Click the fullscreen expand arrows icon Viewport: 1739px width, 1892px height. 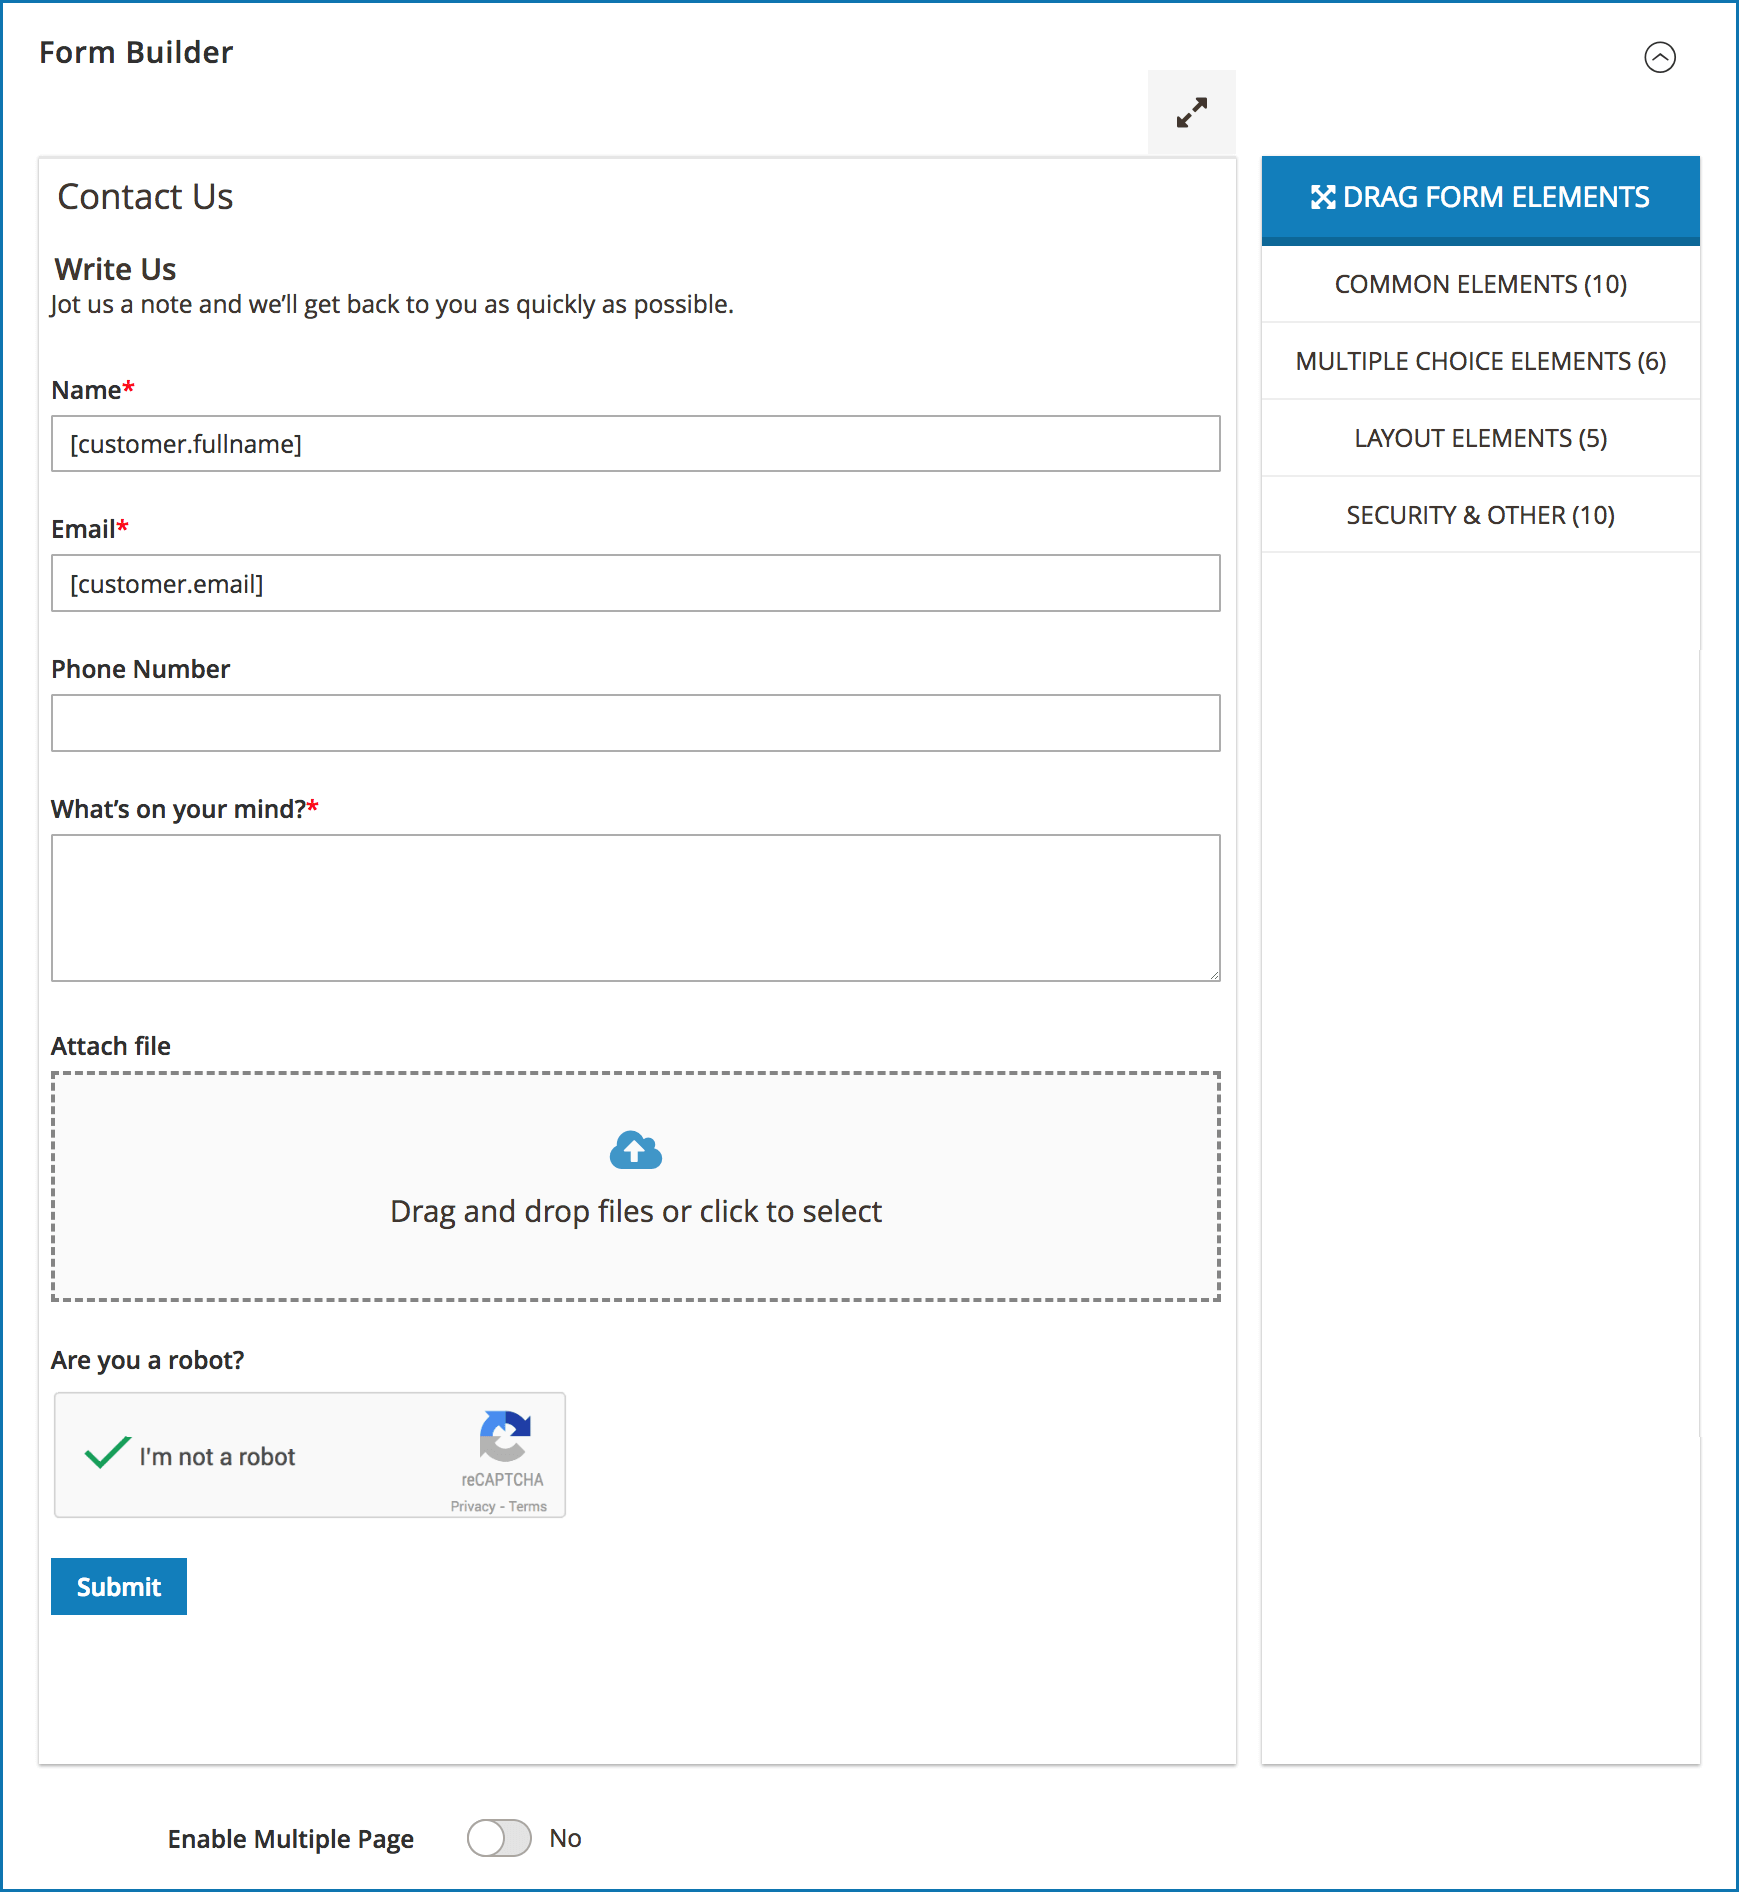point(1191,112)
